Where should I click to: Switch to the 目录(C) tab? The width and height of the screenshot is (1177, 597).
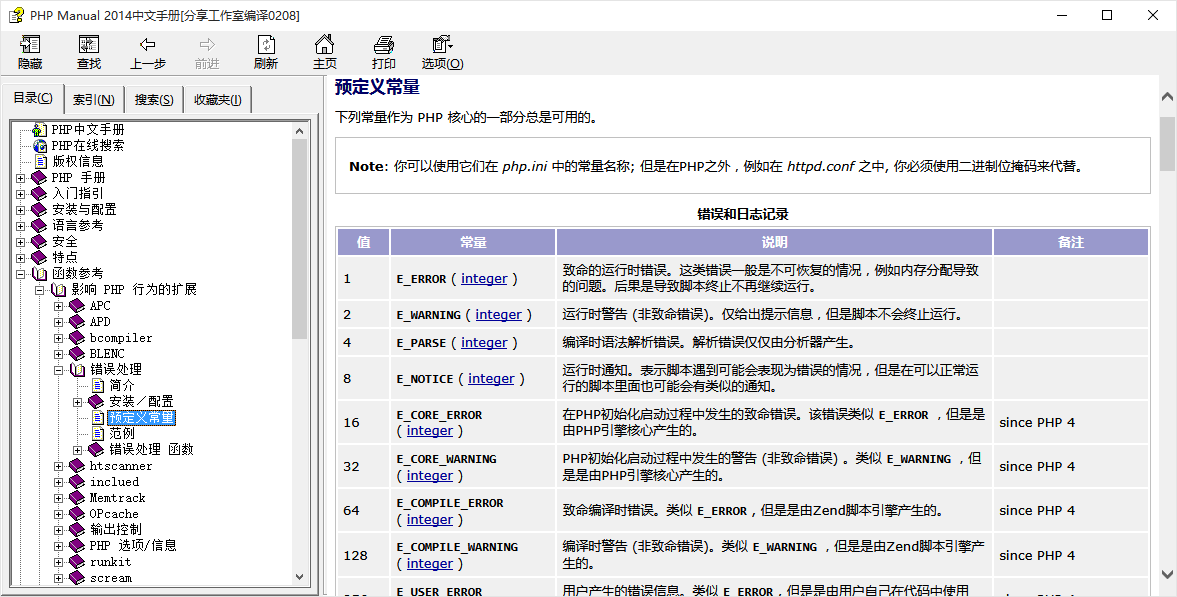[33, 98]
